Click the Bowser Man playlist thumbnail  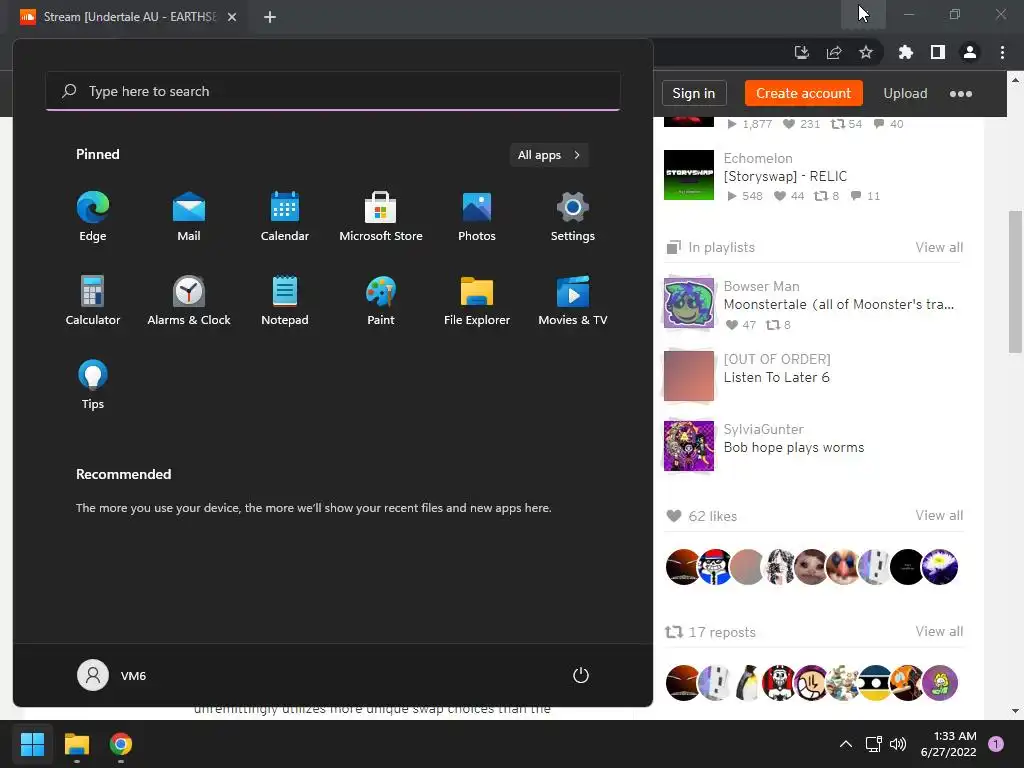click(689, 303)
